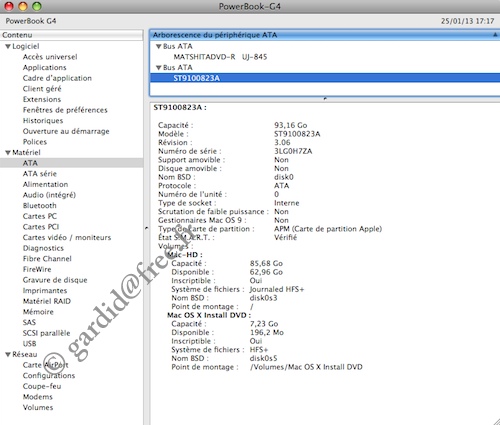Select Modems in sidebar
500x425 pixels.
pyautogui.click(x=38, y=397)
